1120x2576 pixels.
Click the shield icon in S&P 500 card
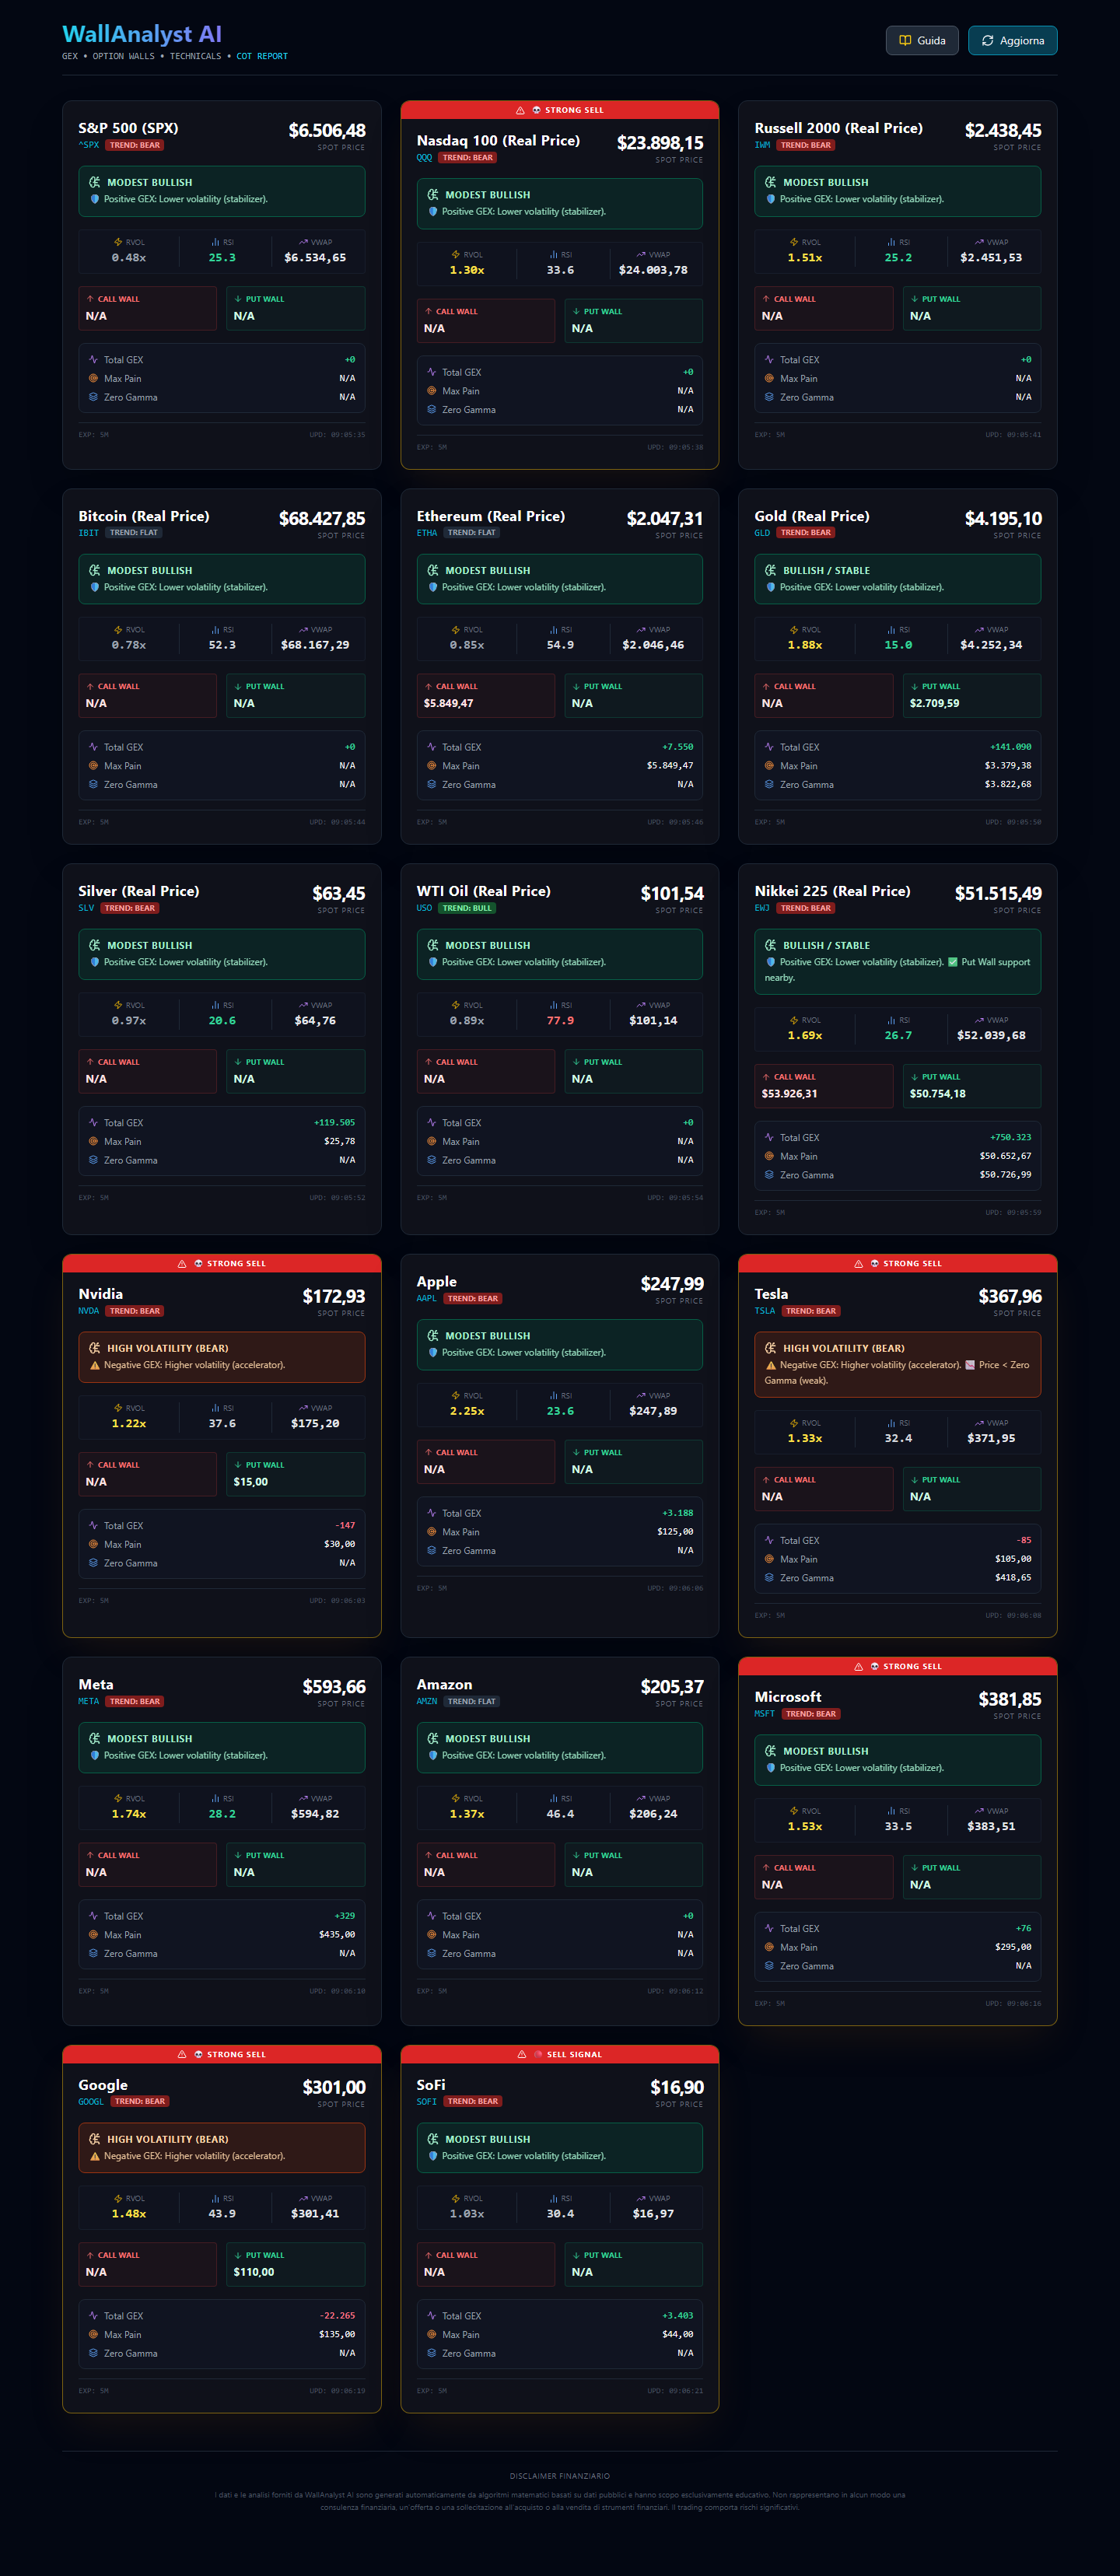95,199
